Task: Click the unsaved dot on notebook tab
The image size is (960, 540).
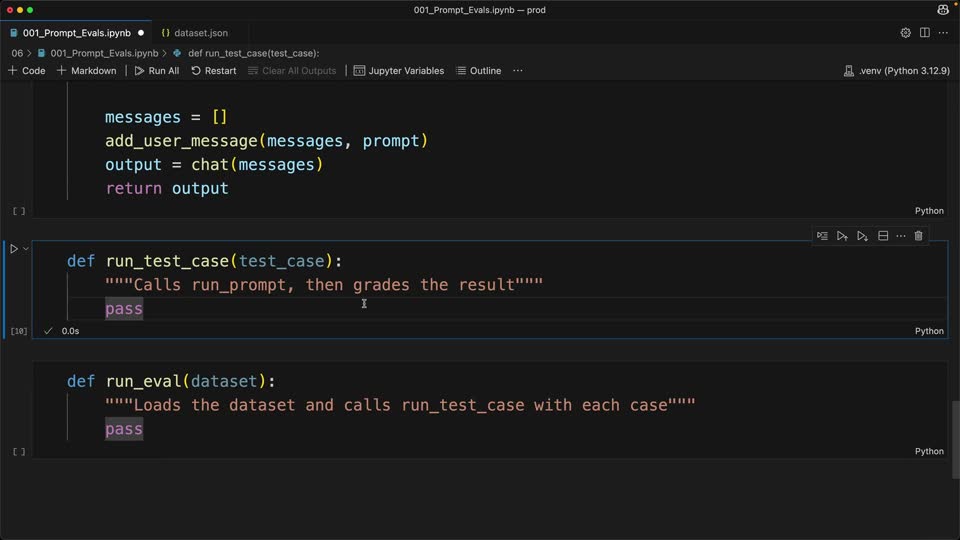Action: [x=141, y=33]
